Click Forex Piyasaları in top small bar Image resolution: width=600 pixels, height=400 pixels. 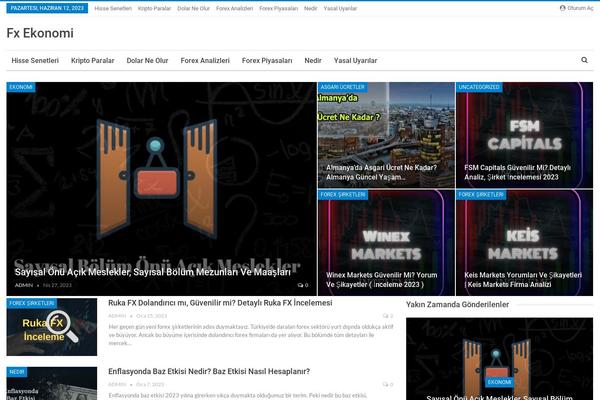(278, 8)
